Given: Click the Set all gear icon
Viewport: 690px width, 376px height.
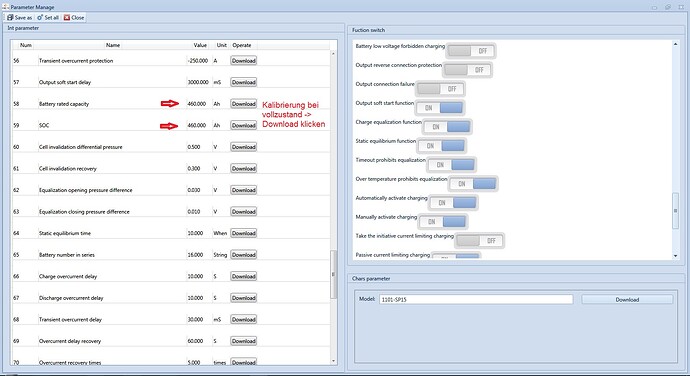Looking at the screenshot, I should [40, 18].
